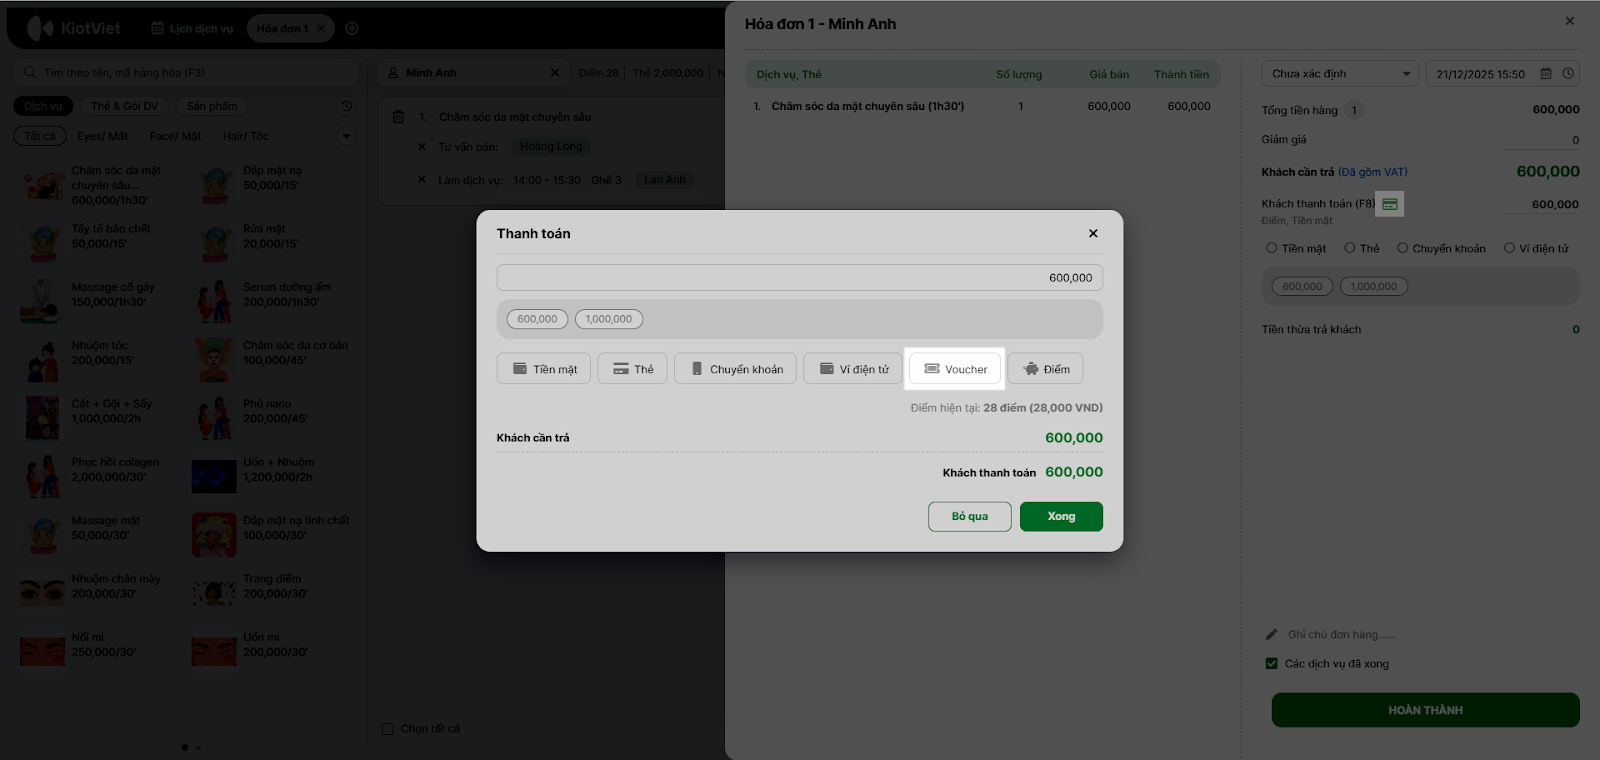The width and height of the screenshot is (1600, 760).
Task: Choose Voucher as the payment method
Action: (955, 369)
